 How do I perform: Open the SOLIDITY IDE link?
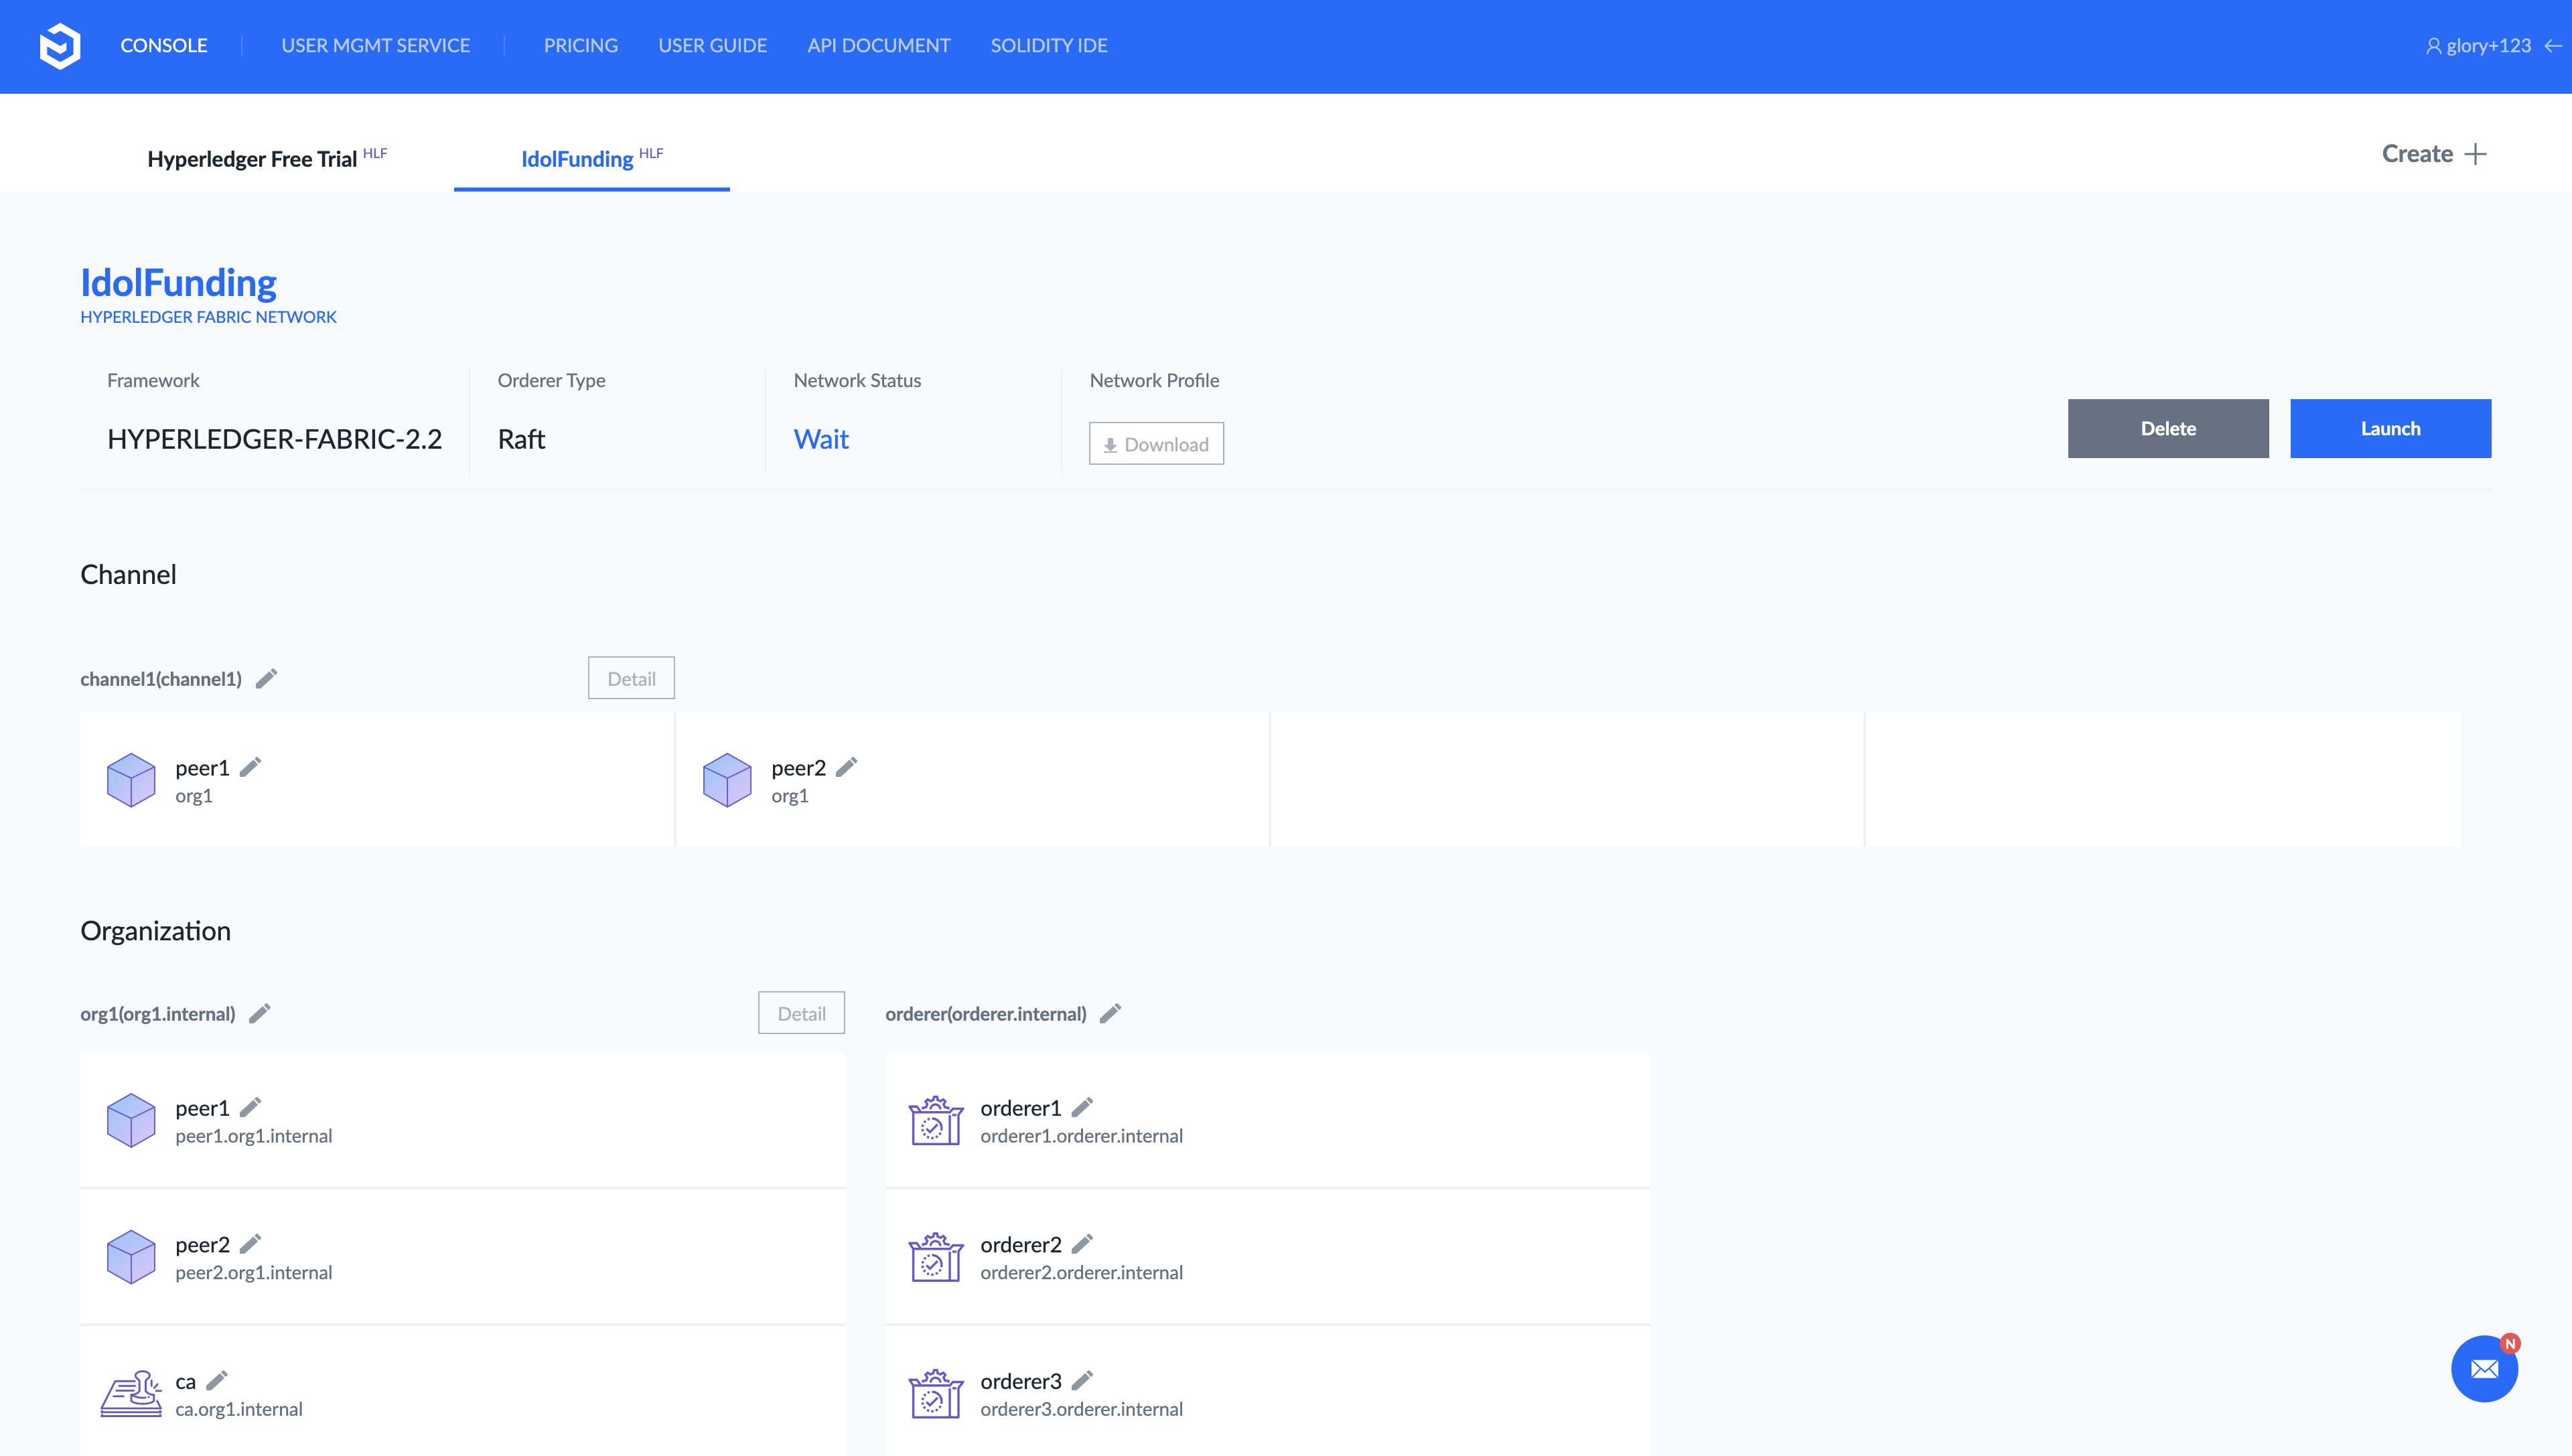(1048, 46)
